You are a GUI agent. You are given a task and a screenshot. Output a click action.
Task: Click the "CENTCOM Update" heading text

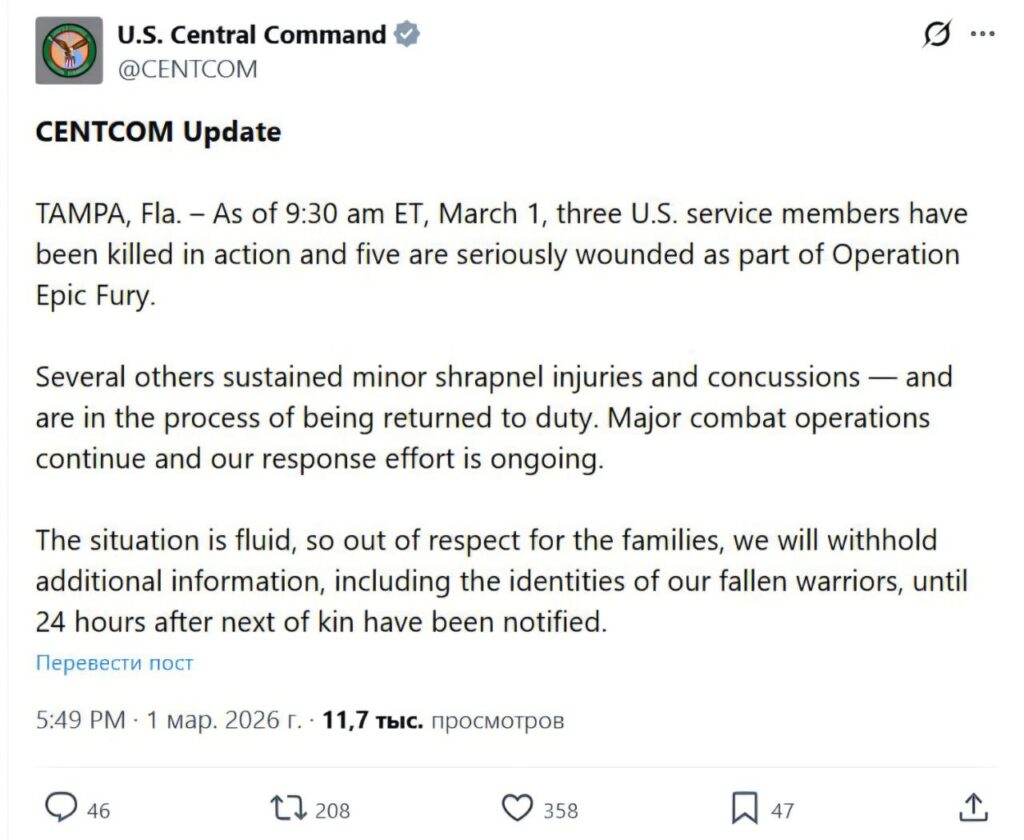click(x=158, y=132)
